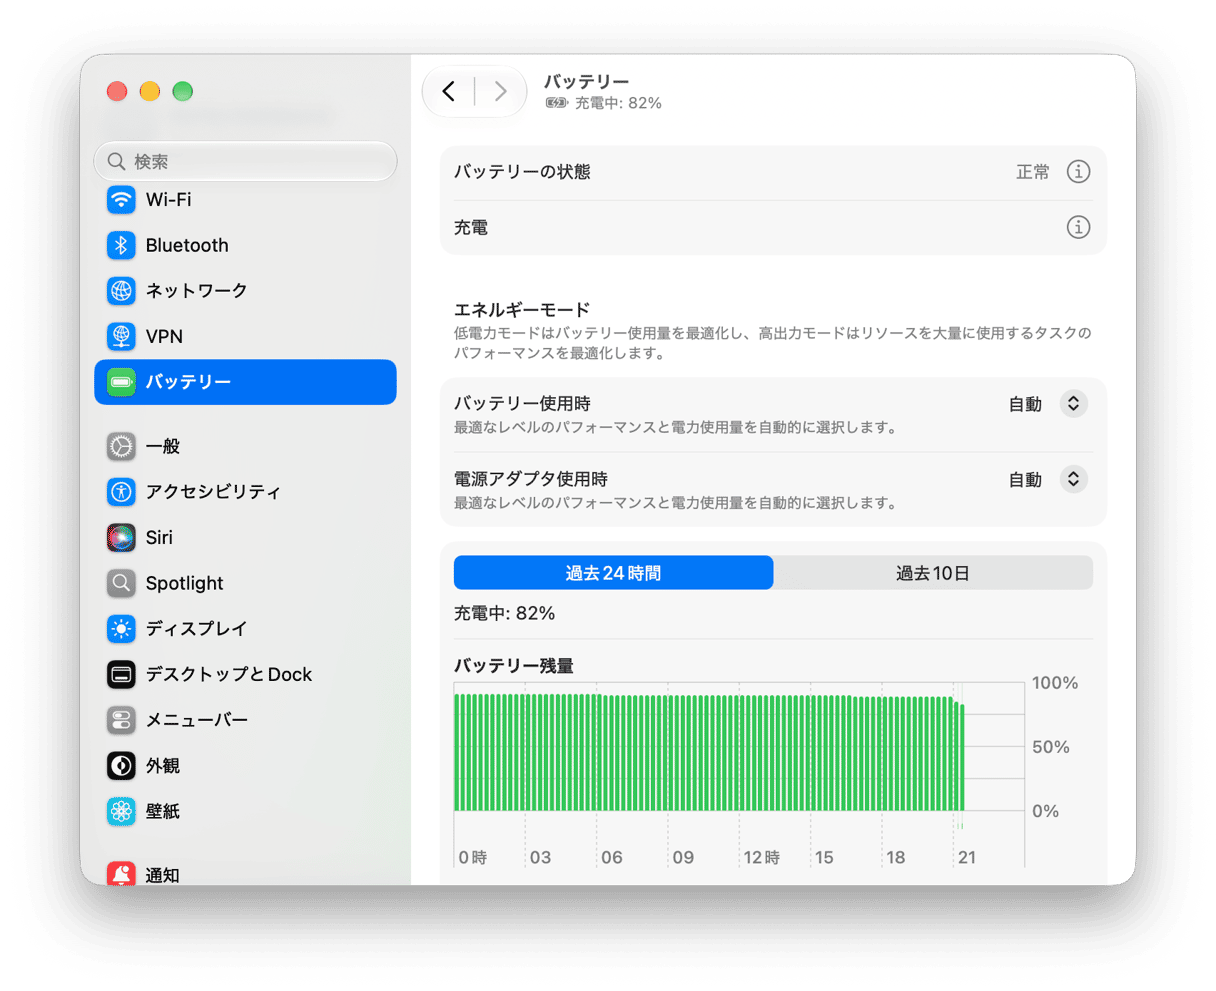Click the エネルギーモード heading
Viewport: 1216px width, 991px height.
(x=522, y=309)
